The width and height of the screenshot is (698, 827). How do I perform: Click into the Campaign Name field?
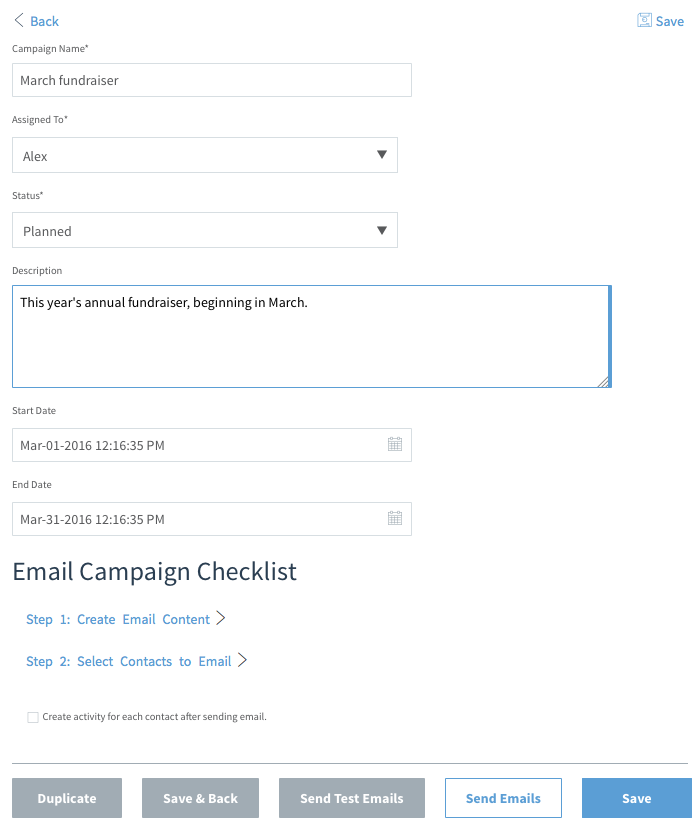pos(212,80)
